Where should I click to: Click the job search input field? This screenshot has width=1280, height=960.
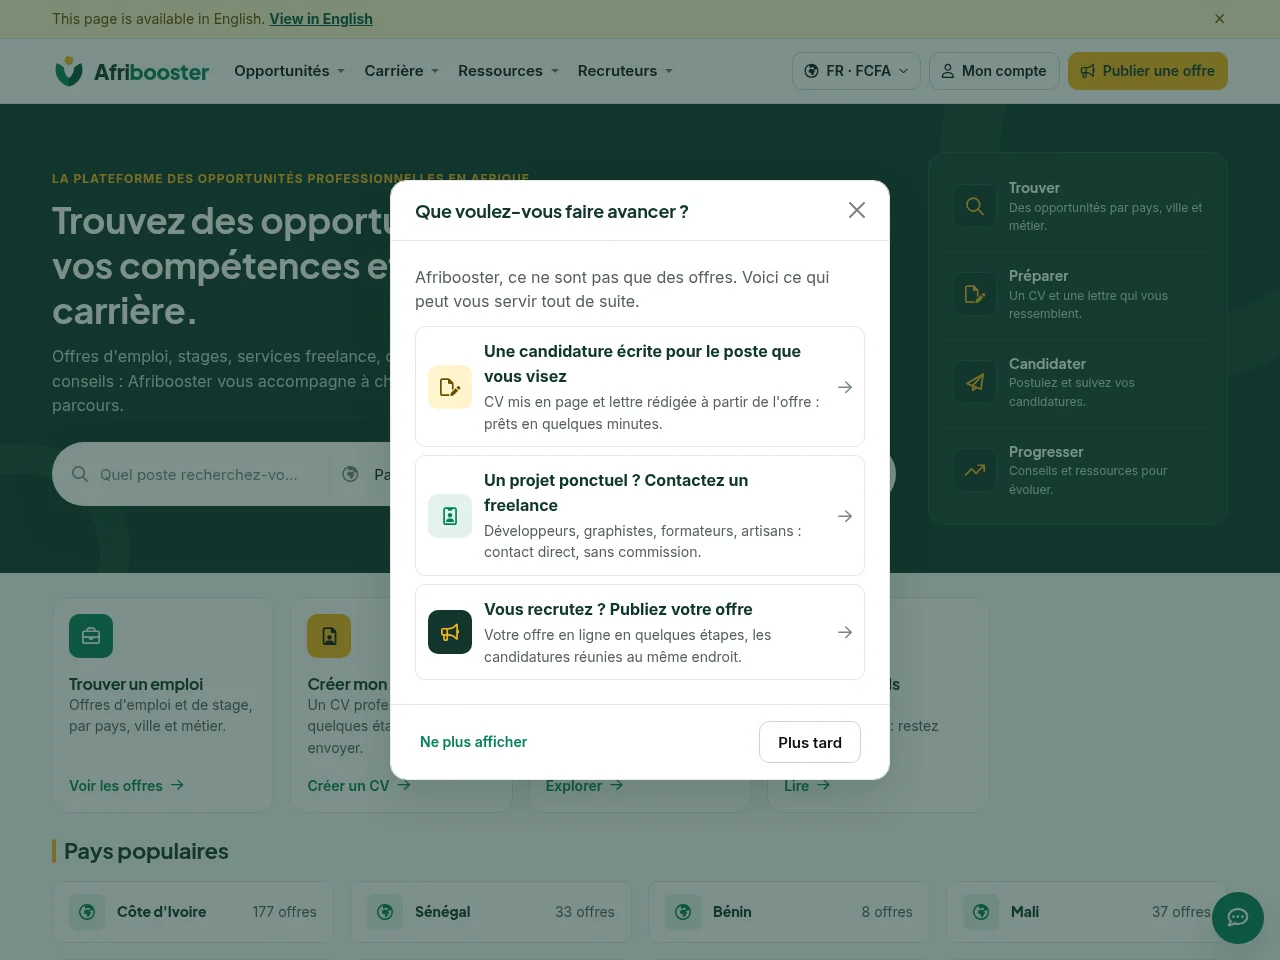199,474
